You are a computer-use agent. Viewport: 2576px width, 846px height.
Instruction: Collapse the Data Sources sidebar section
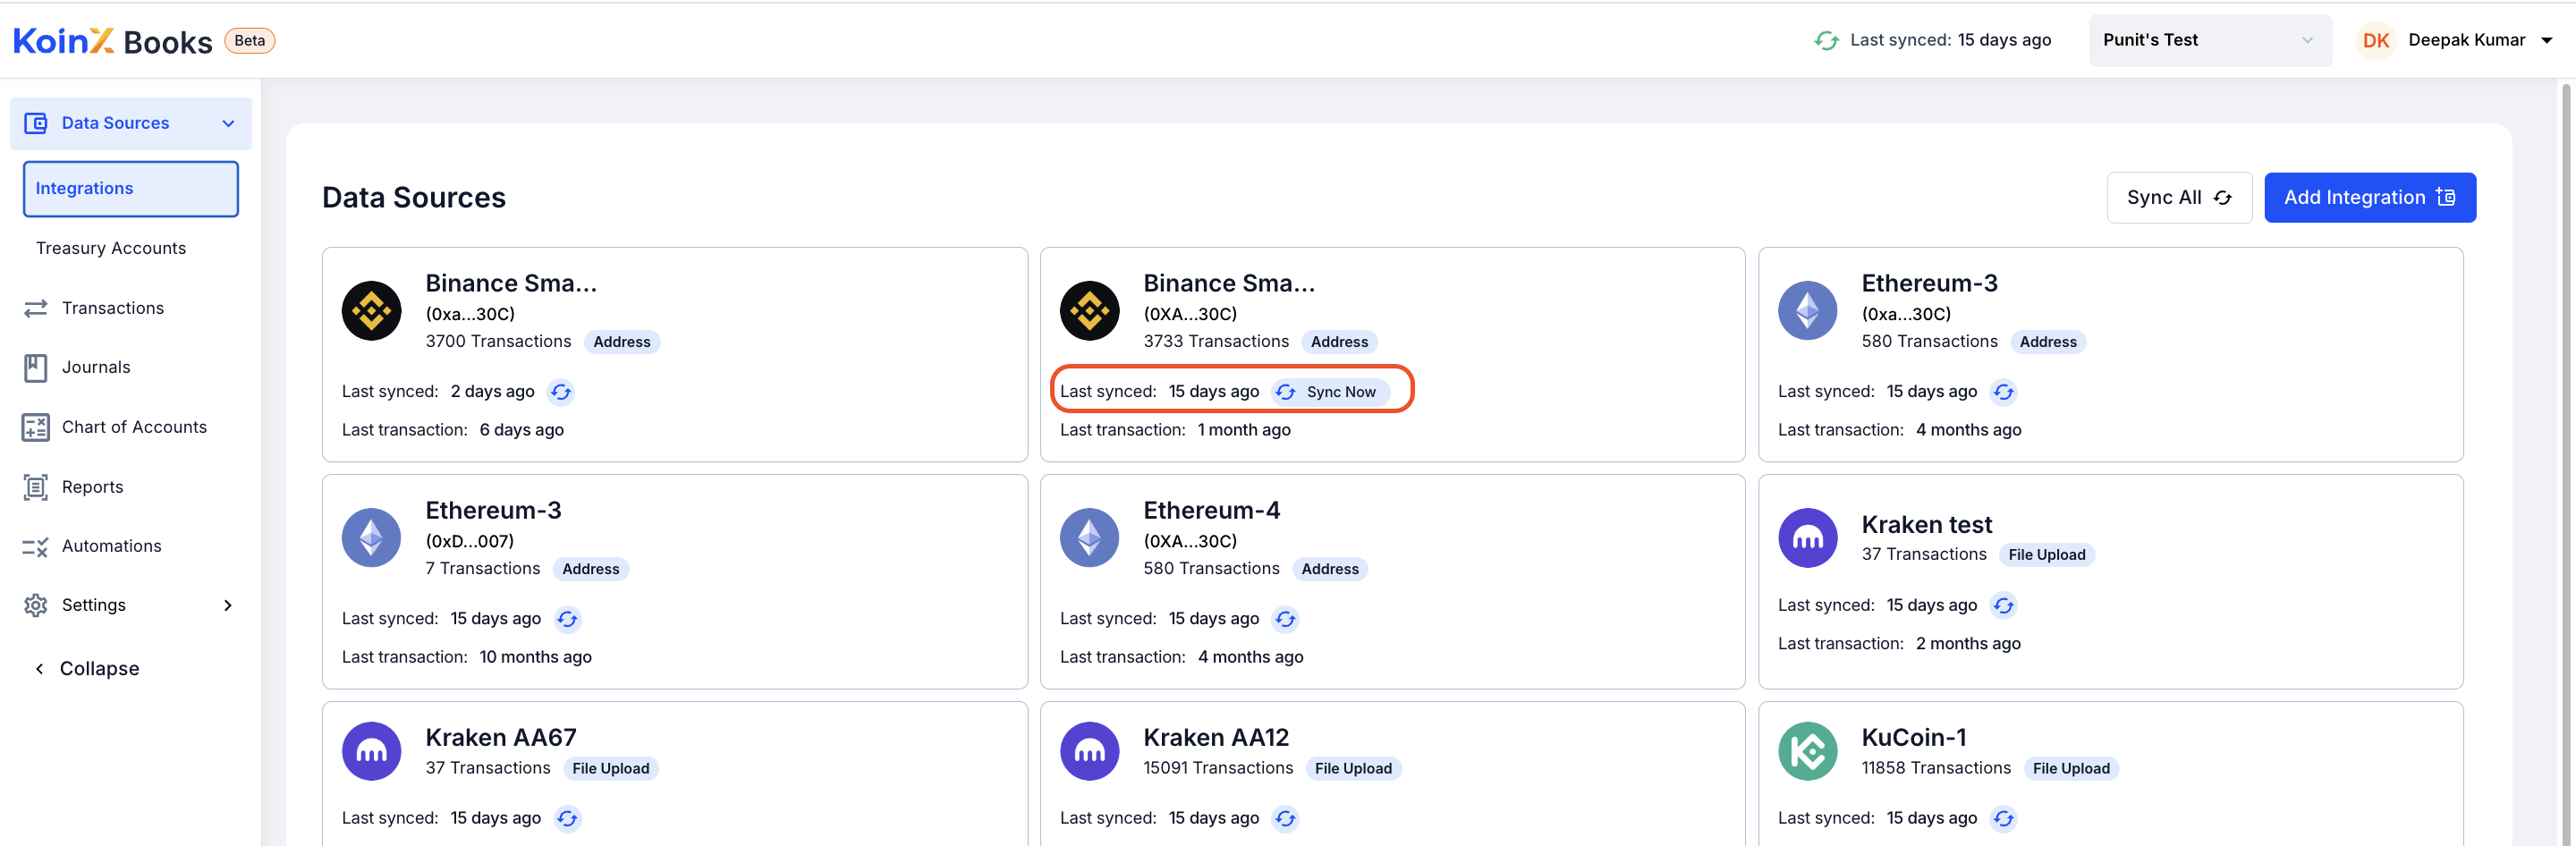click(228, 123)
